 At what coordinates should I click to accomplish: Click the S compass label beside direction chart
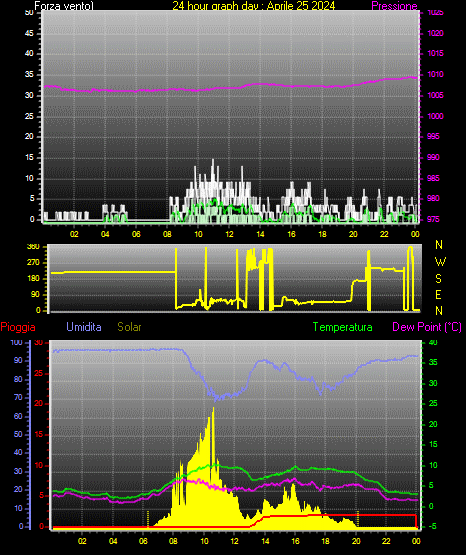(438, 279)
